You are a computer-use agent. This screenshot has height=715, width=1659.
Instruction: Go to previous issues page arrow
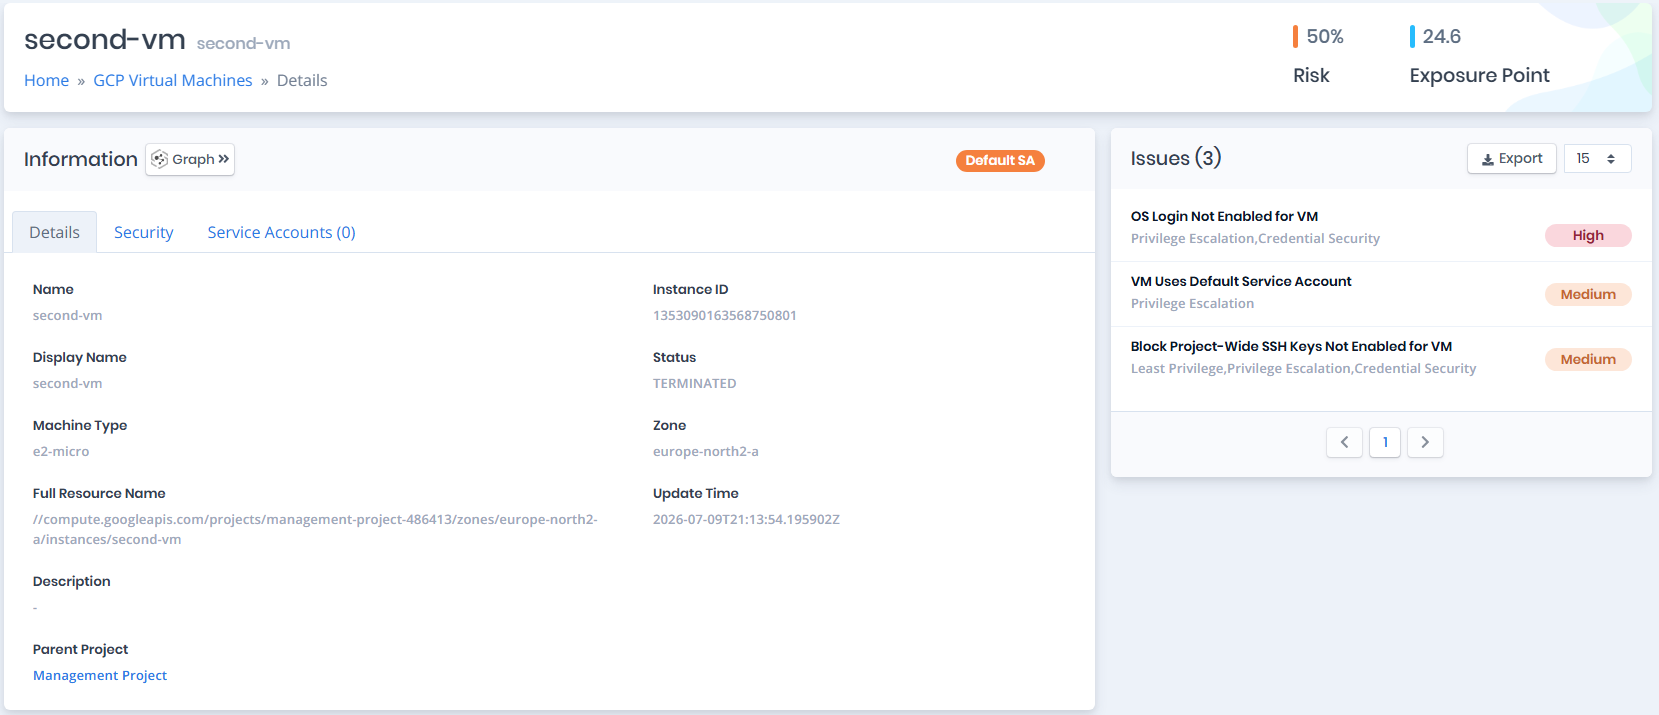click(1344, 442)
